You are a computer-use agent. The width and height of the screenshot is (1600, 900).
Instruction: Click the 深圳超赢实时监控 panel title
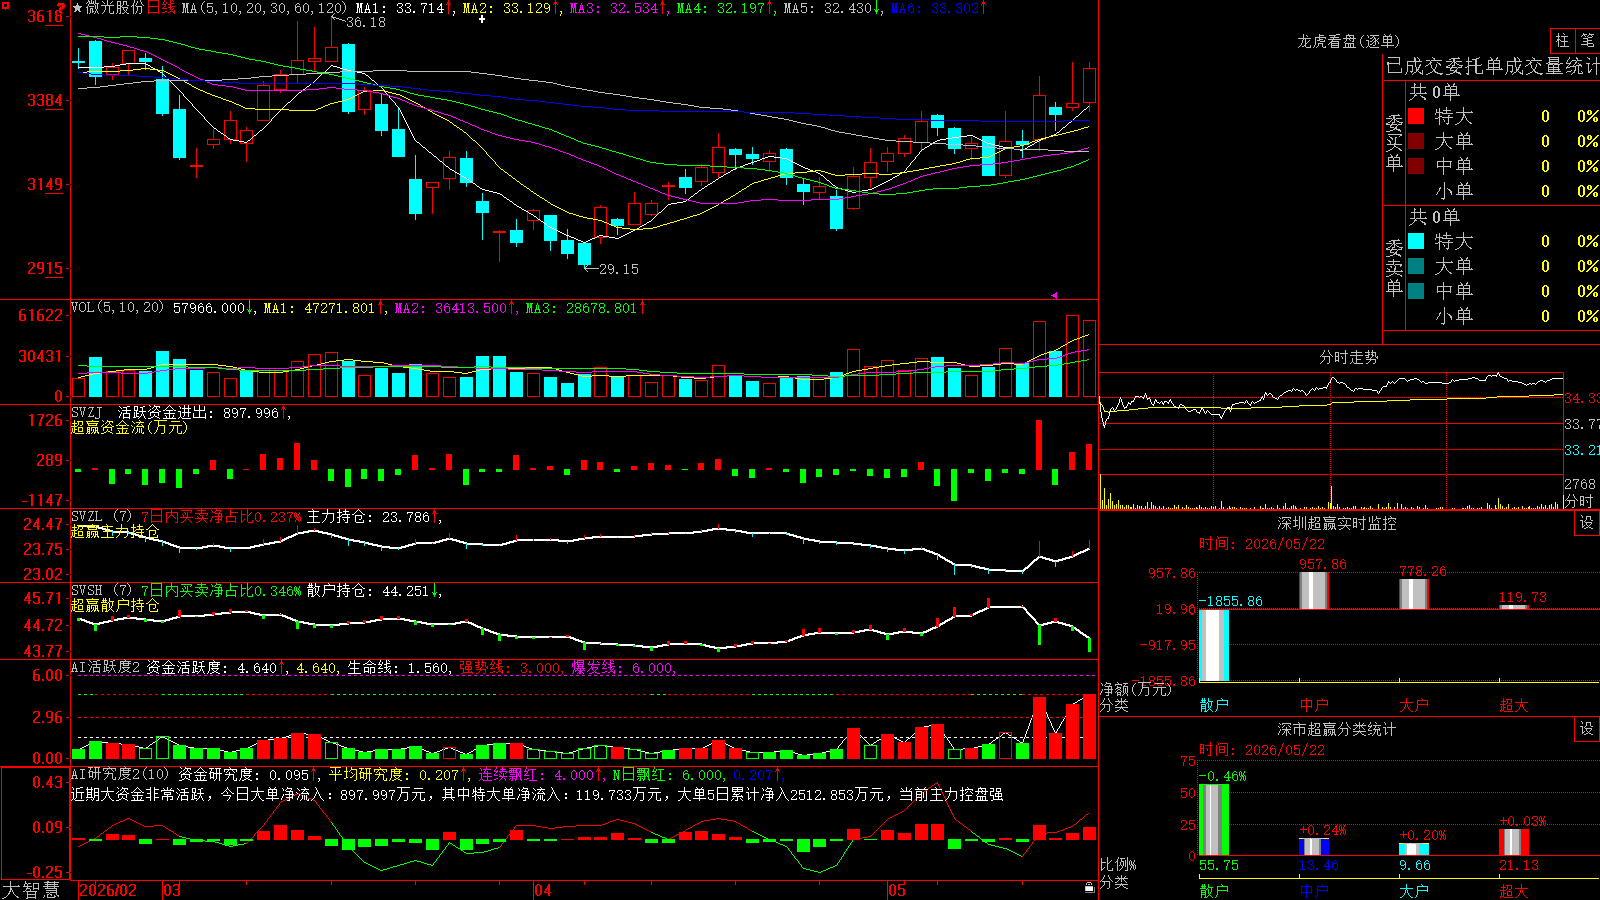click(1337, 523)
